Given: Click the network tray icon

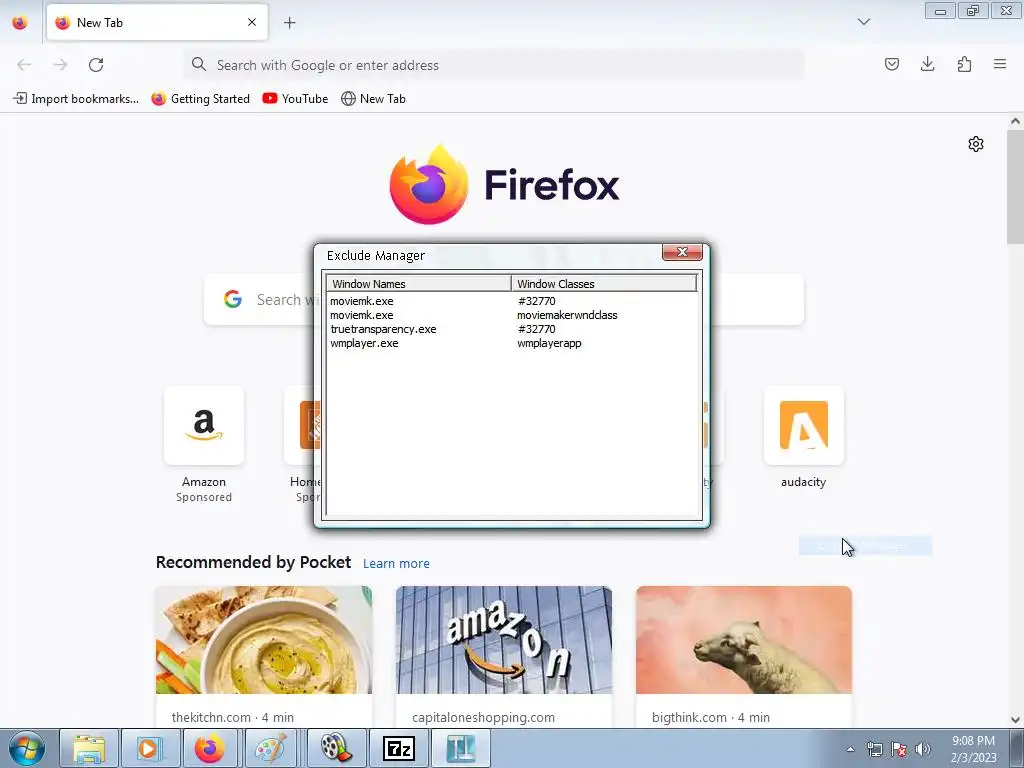Looking at the screenshot, I should (x=874, y=749).
